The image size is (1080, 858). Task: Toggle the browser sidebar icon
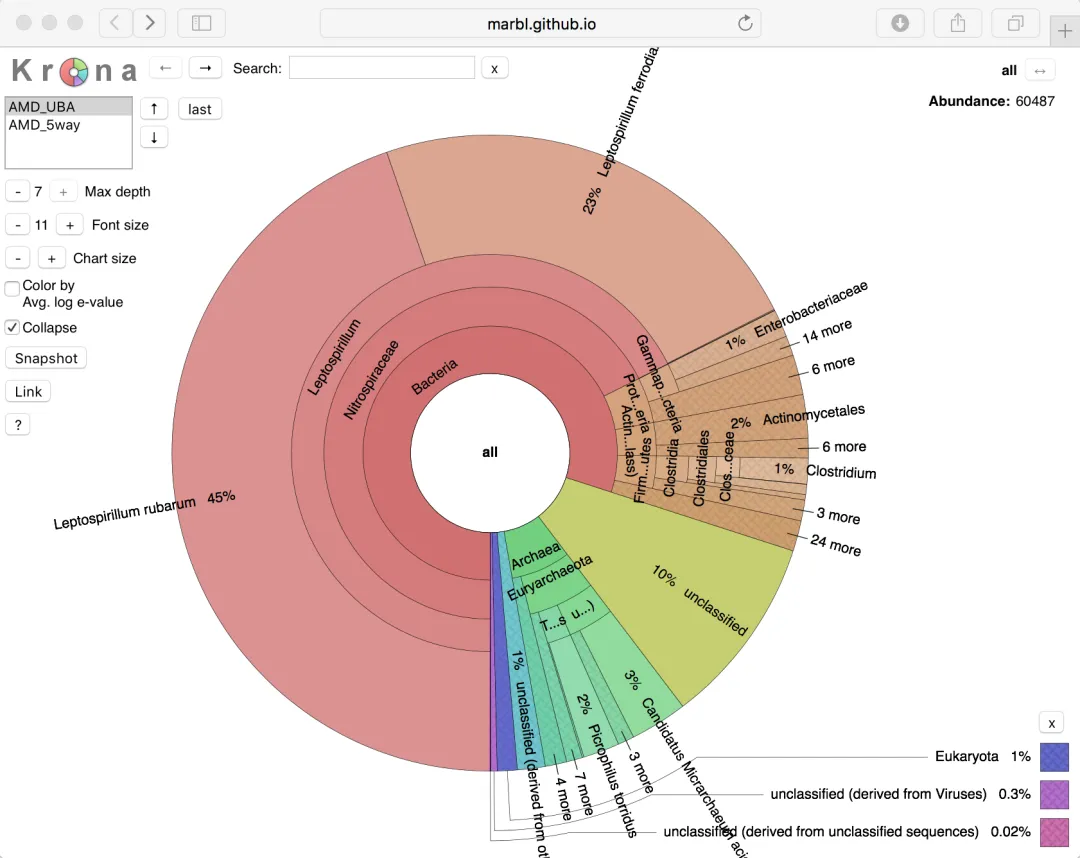201,23
